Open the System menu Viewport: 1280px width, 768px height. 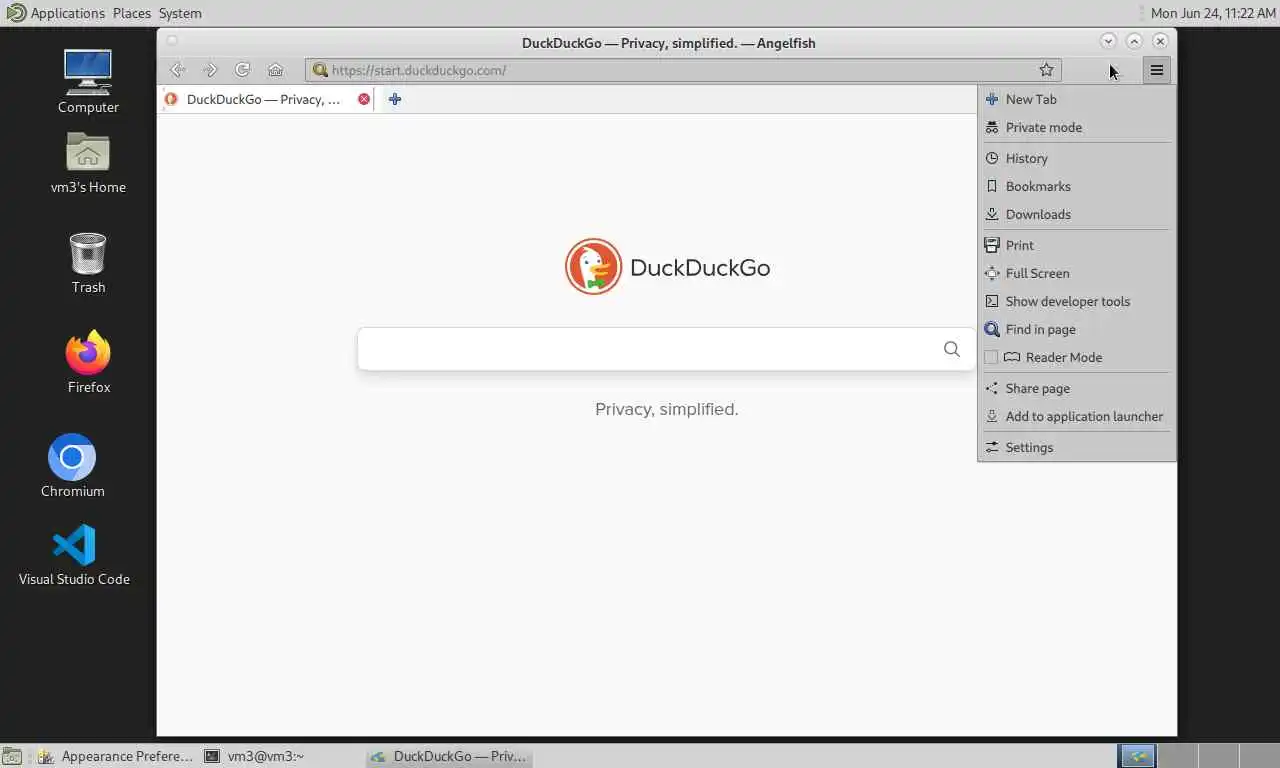[180, 13]
